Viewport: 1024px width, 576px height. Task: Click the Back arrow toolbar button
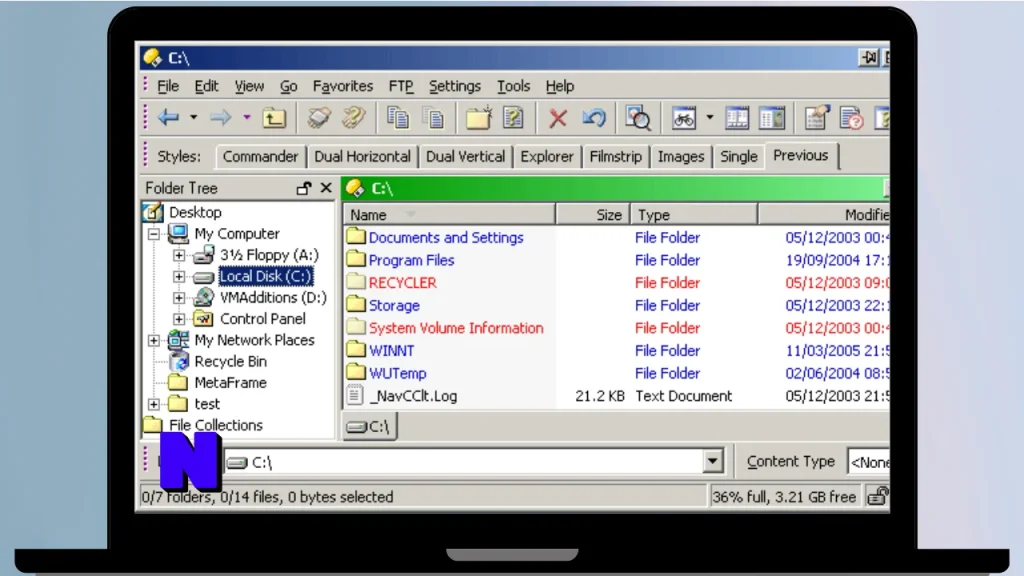coord(168,118)
